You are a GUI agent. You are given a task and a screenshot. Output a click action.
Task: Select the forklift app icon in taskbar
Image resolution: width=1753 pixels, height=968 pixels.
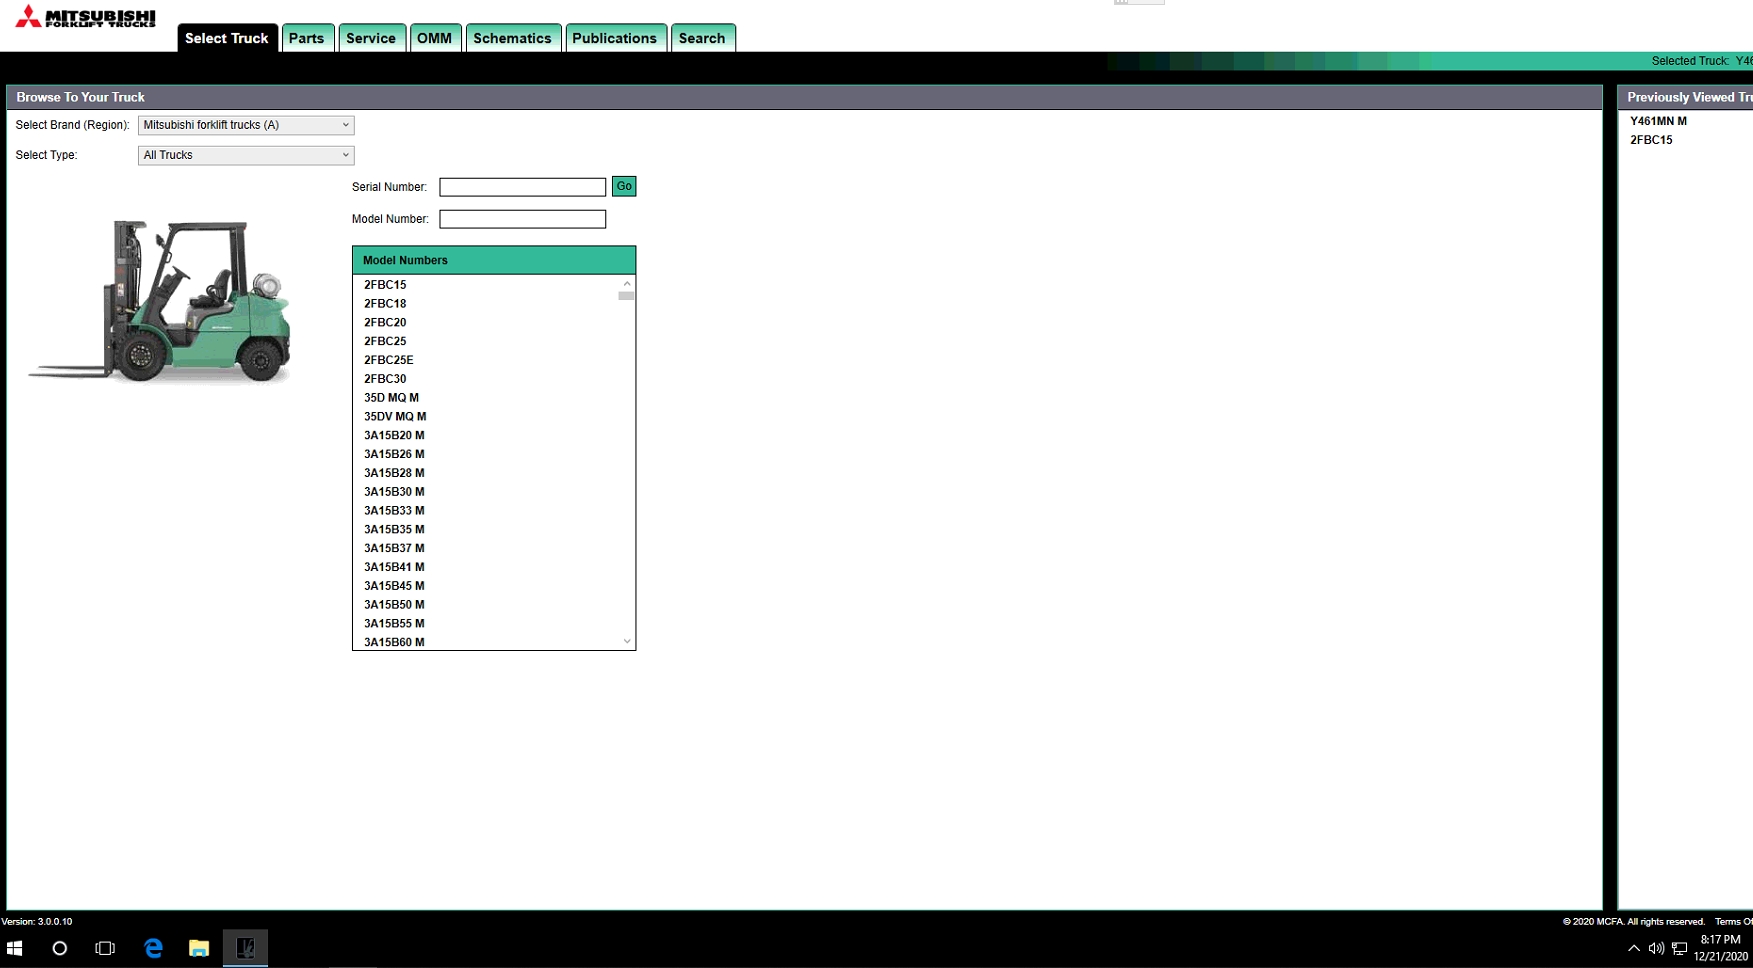coord(245,948)
